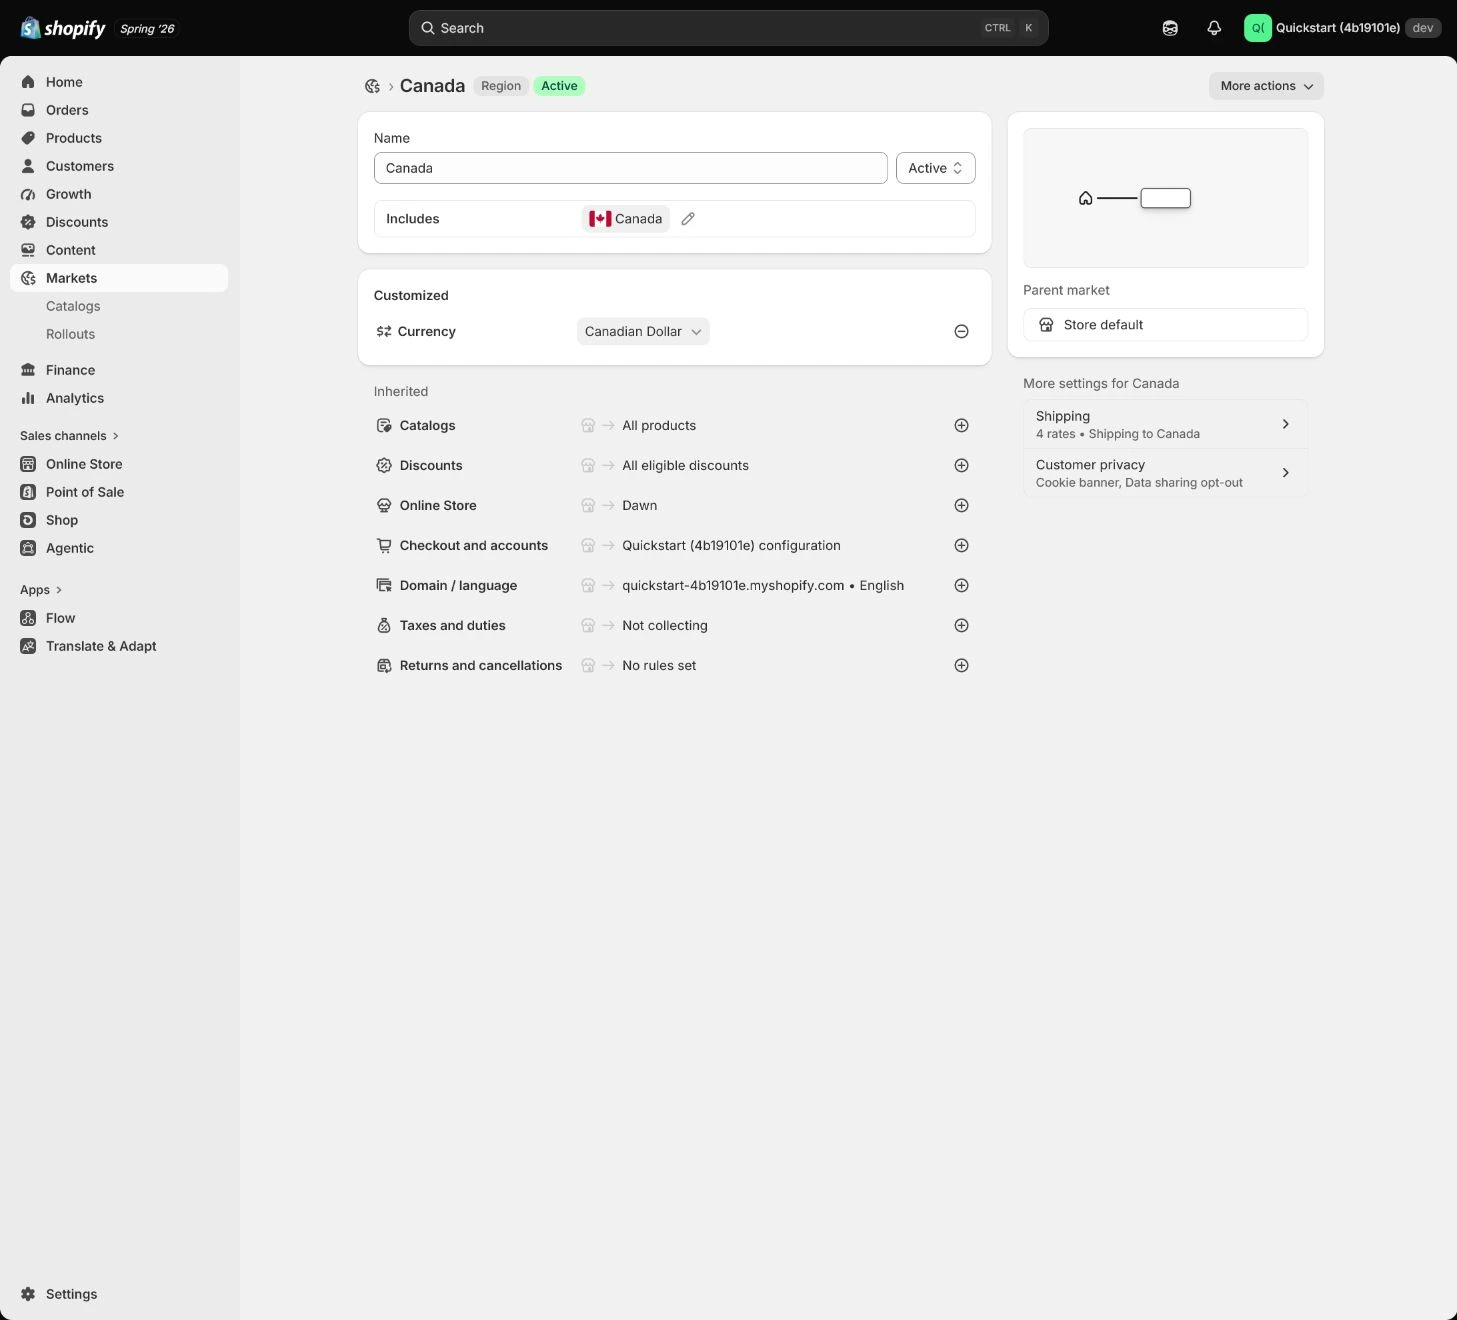Click the Home icon in sidebar
The width and height of the screenshot is (1457, 1320).
(x=28, y=82)
